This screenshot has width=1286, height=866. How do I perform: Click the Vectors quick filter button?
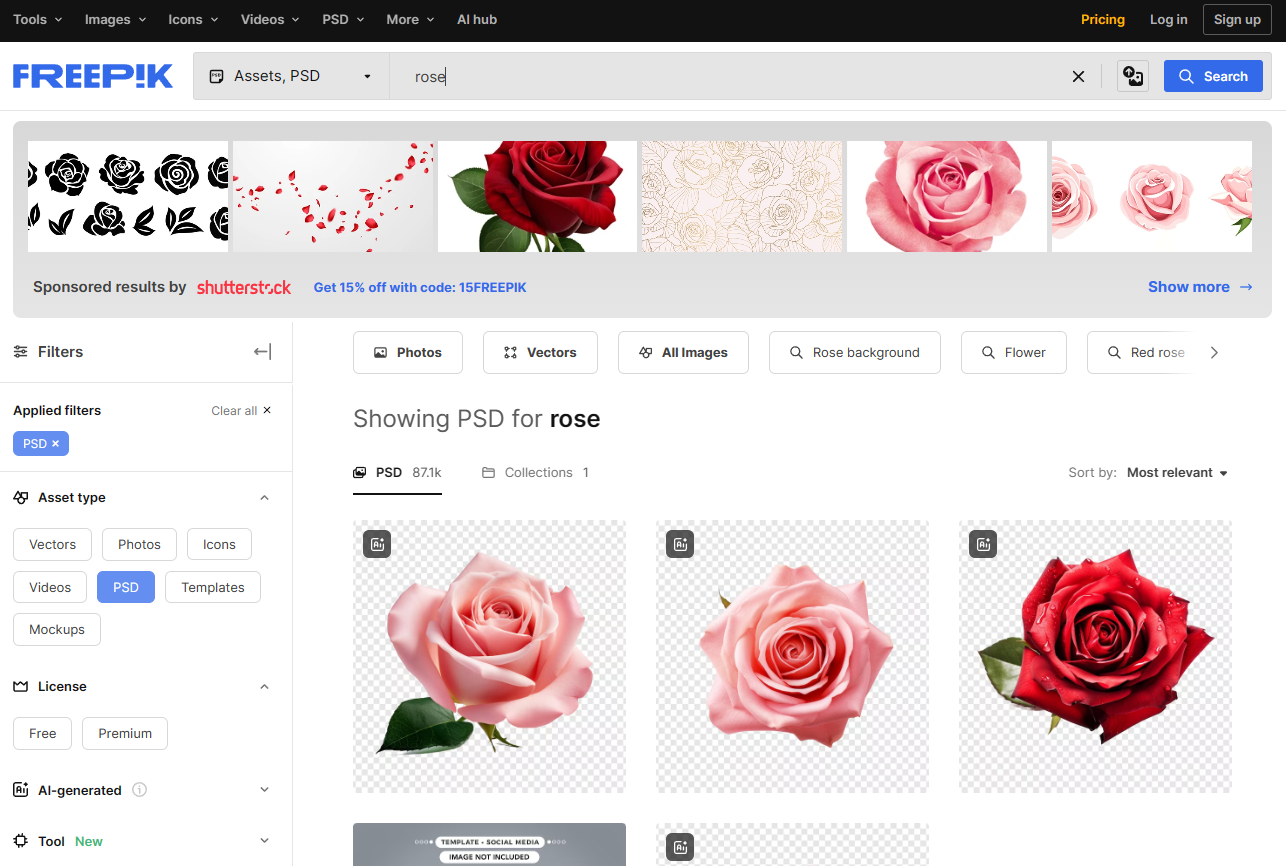(540, 353)
